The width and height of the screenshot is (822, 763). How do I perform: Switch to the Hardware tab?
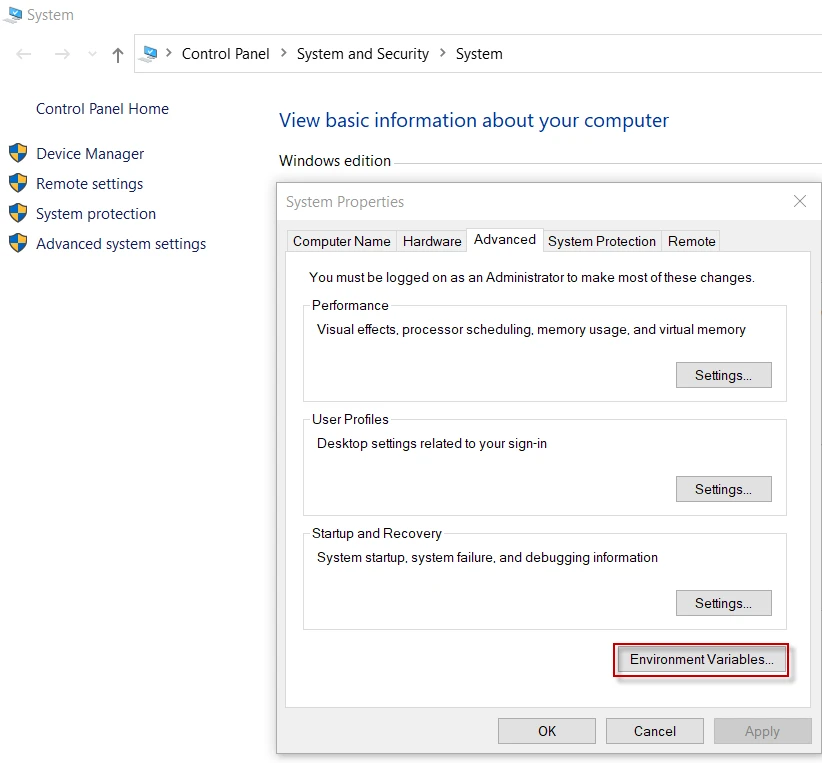(x=432, y=241)
